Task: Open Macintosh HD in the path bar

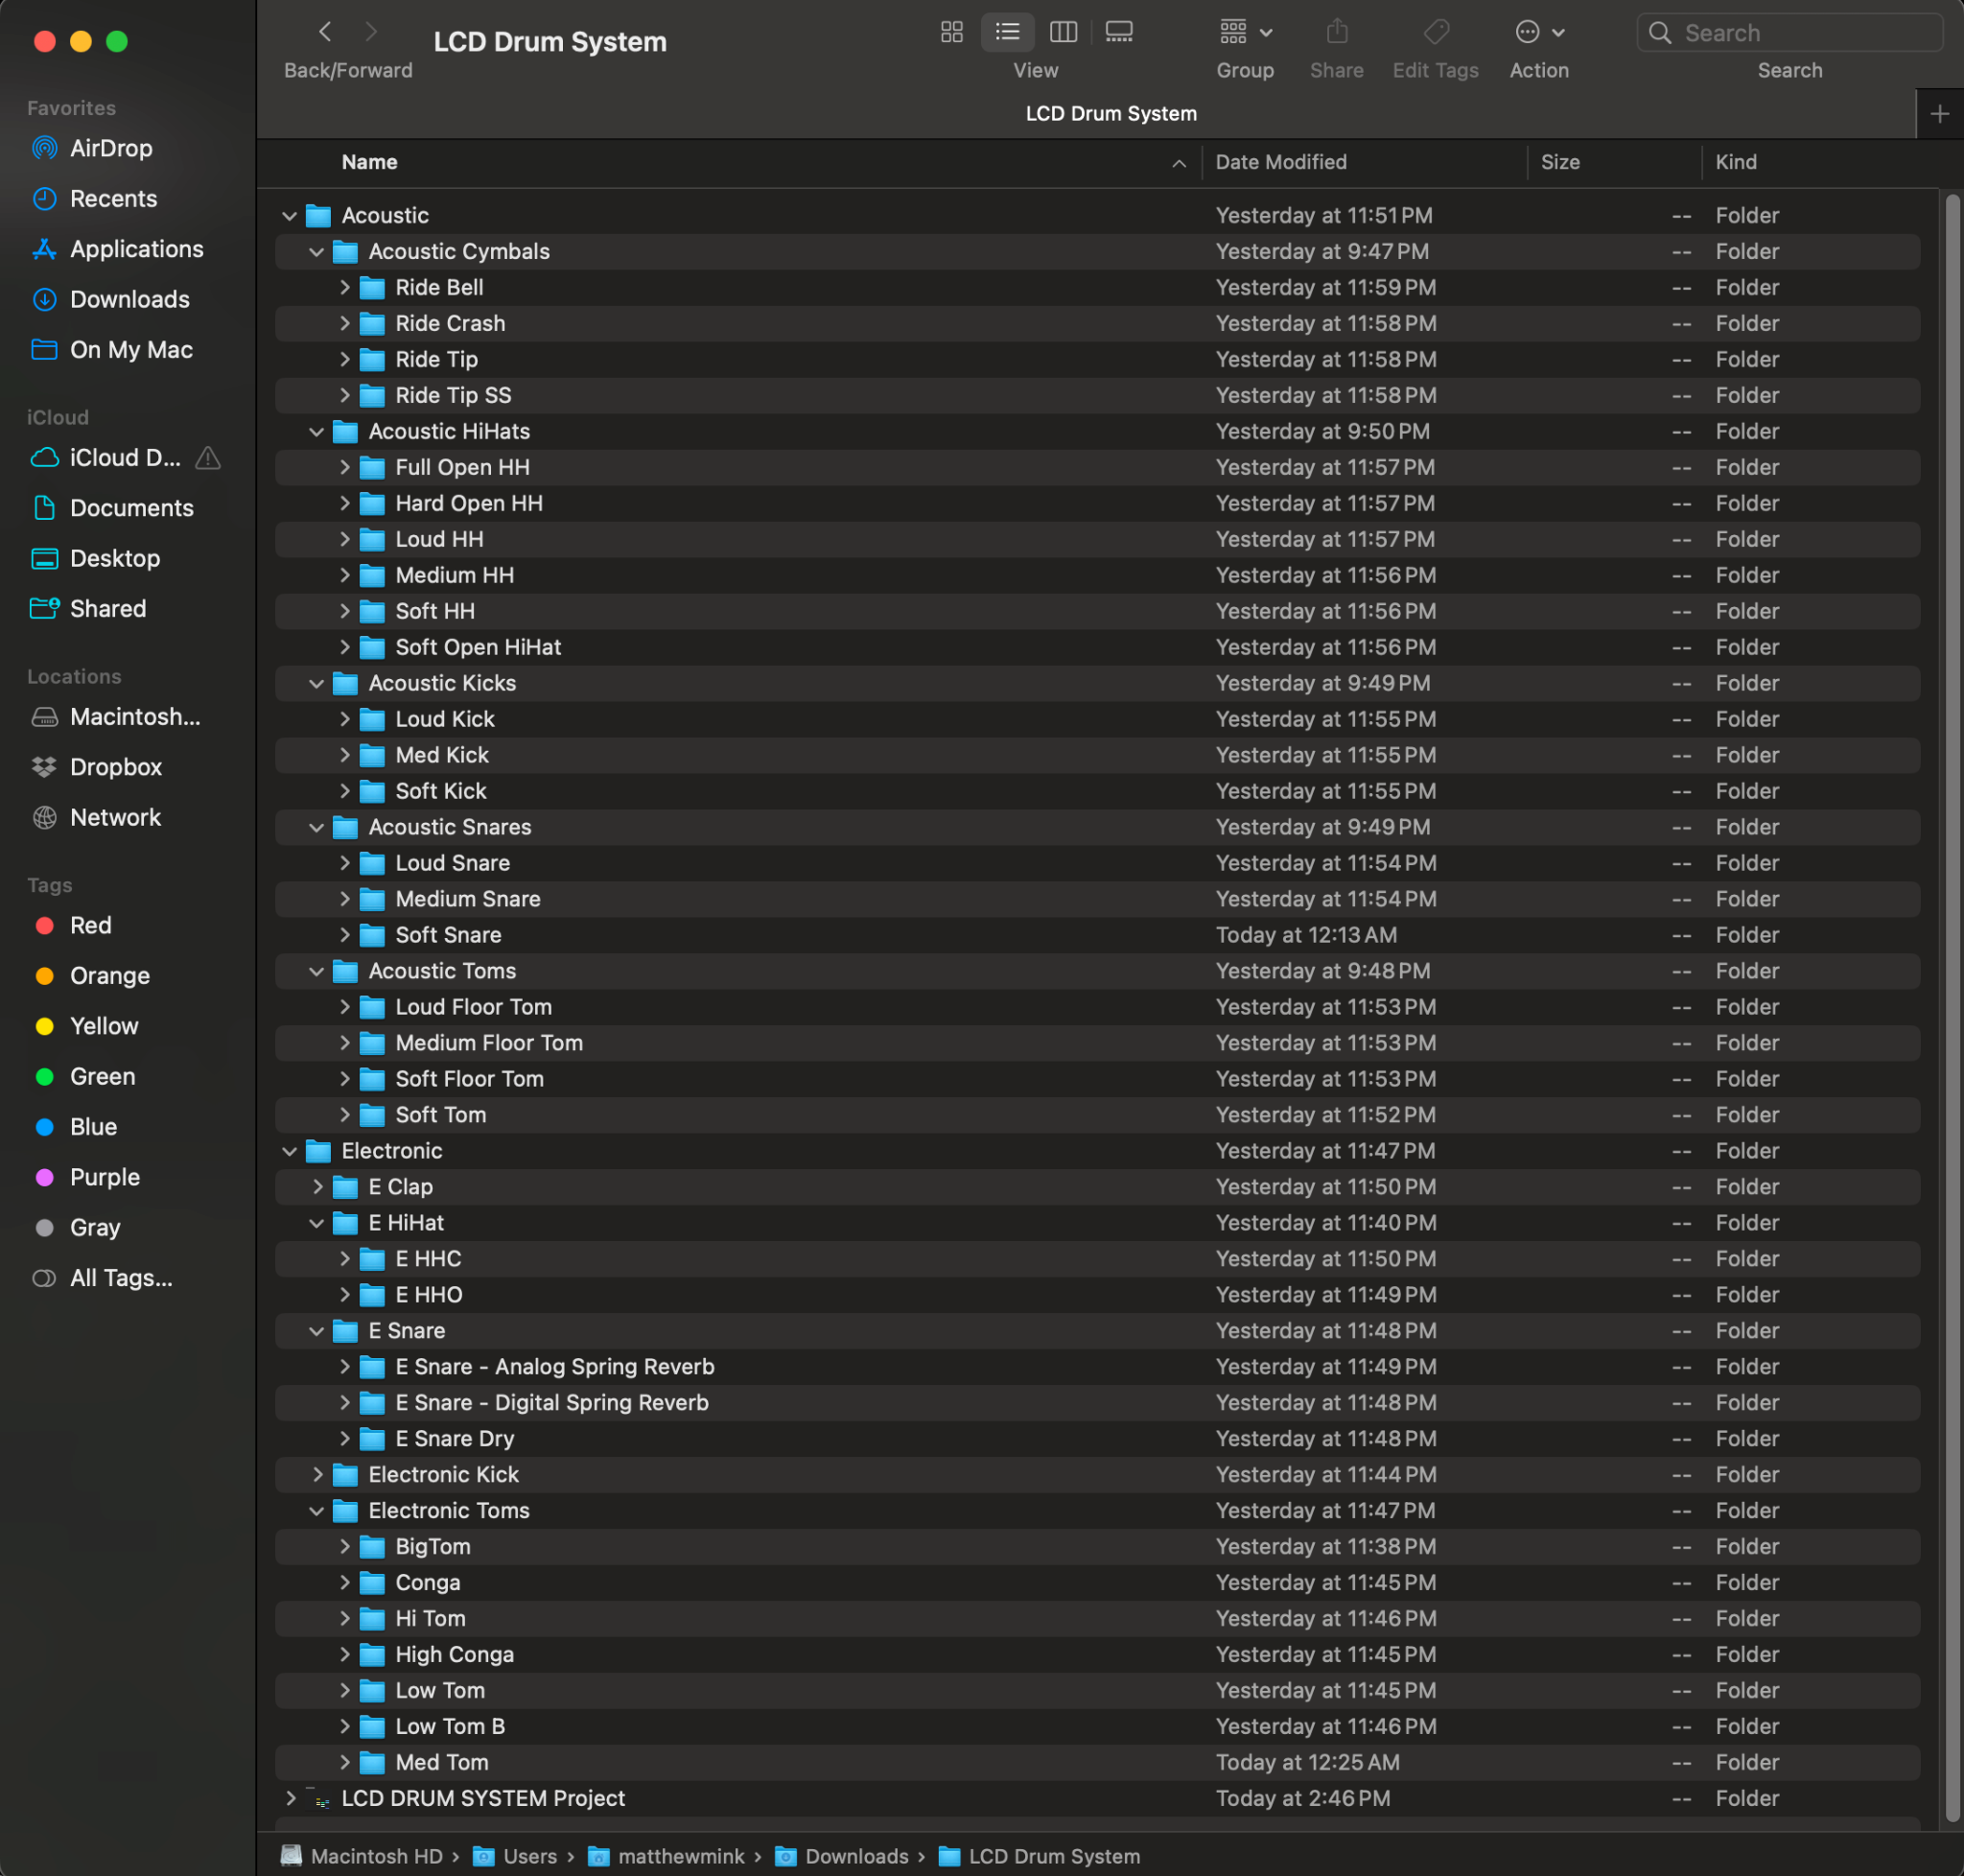Action: 362,1857
